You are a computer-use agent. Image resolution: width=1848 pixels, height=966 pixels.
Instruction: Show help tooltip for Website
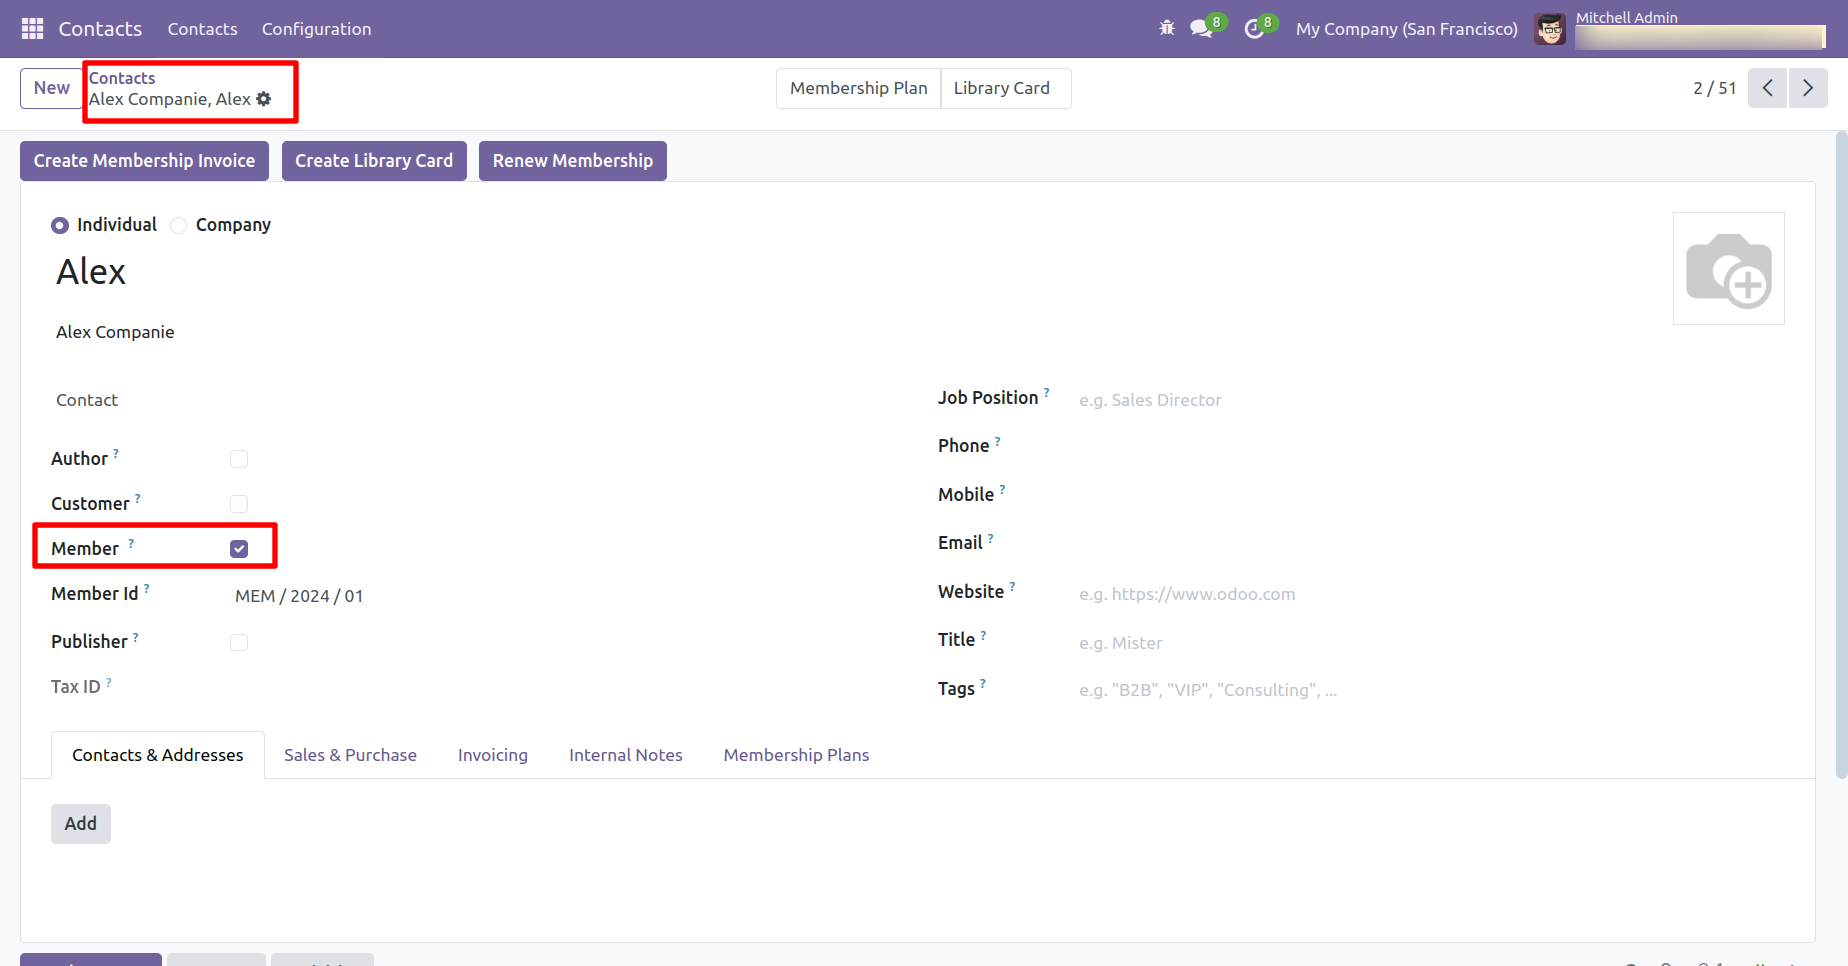coord(1013,586)
